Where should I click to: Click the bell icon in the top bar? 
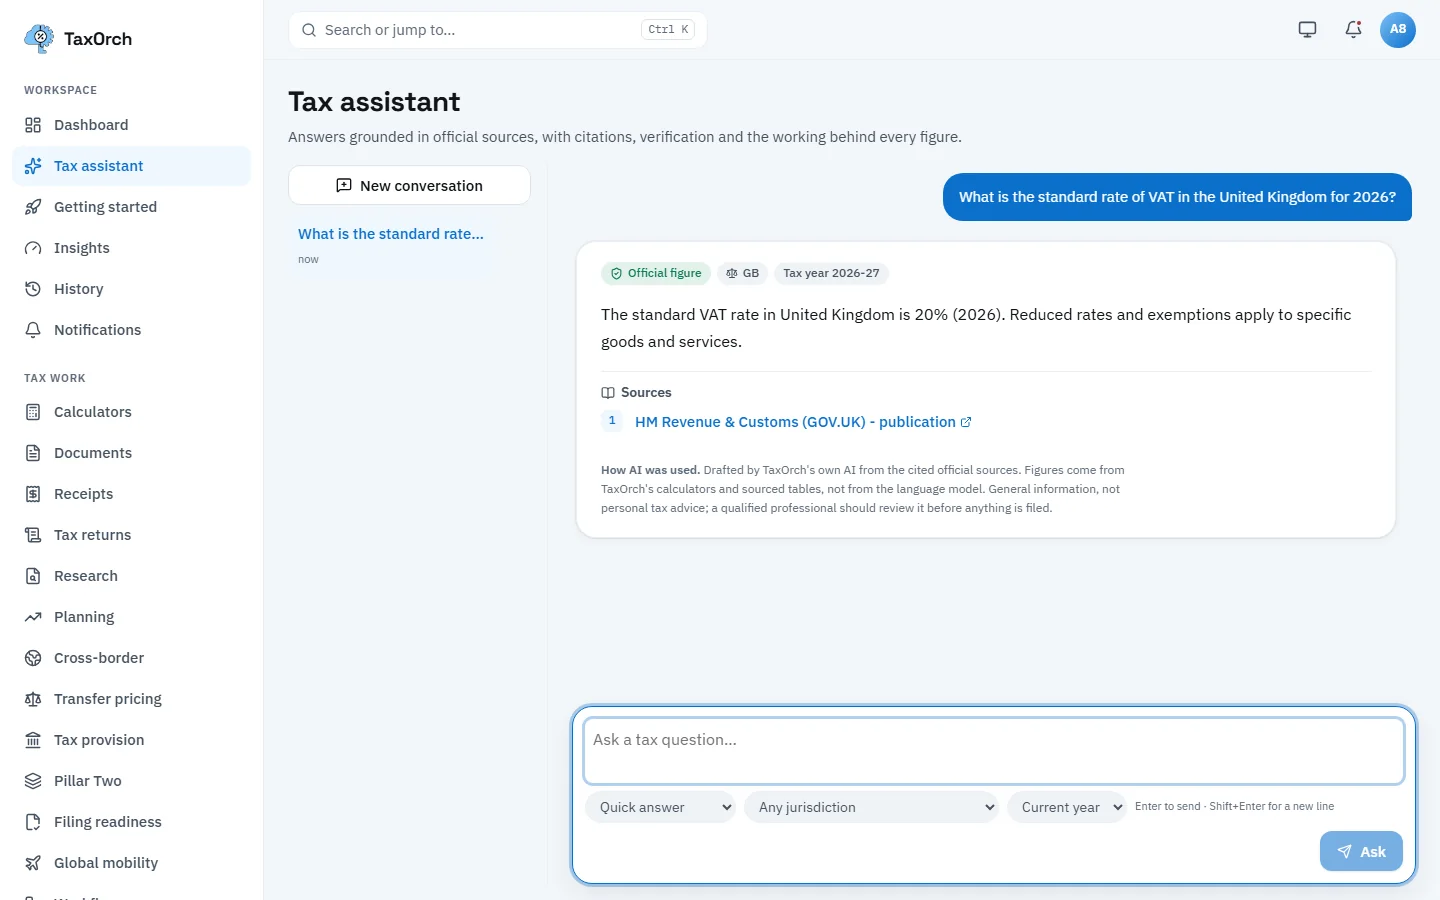1353,29
